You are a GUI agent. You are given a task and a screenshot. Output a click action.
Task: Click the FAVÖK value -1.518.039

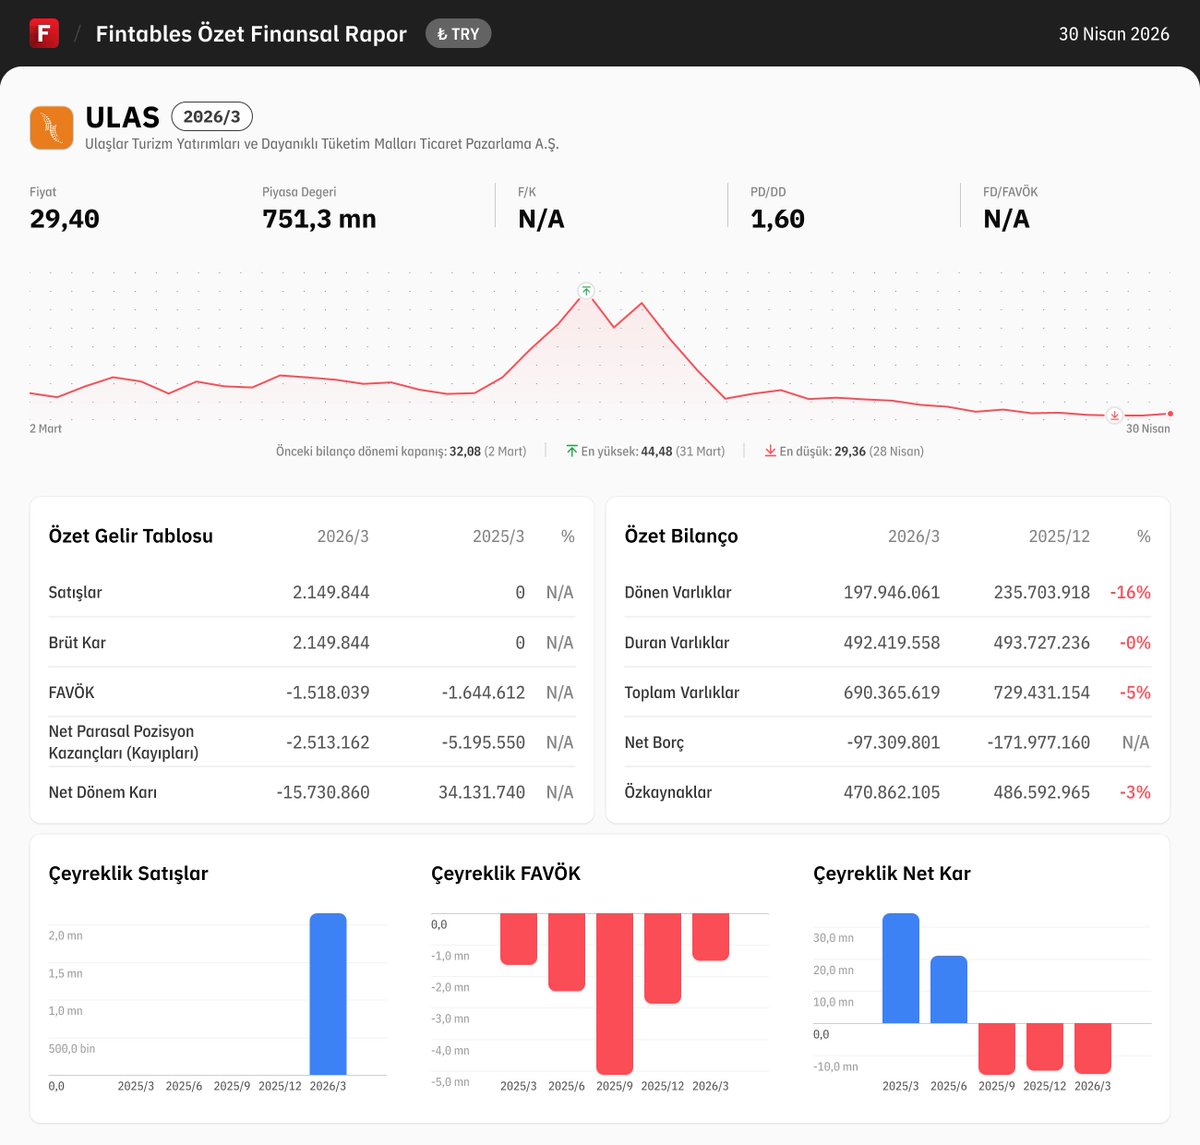(328, 692)
